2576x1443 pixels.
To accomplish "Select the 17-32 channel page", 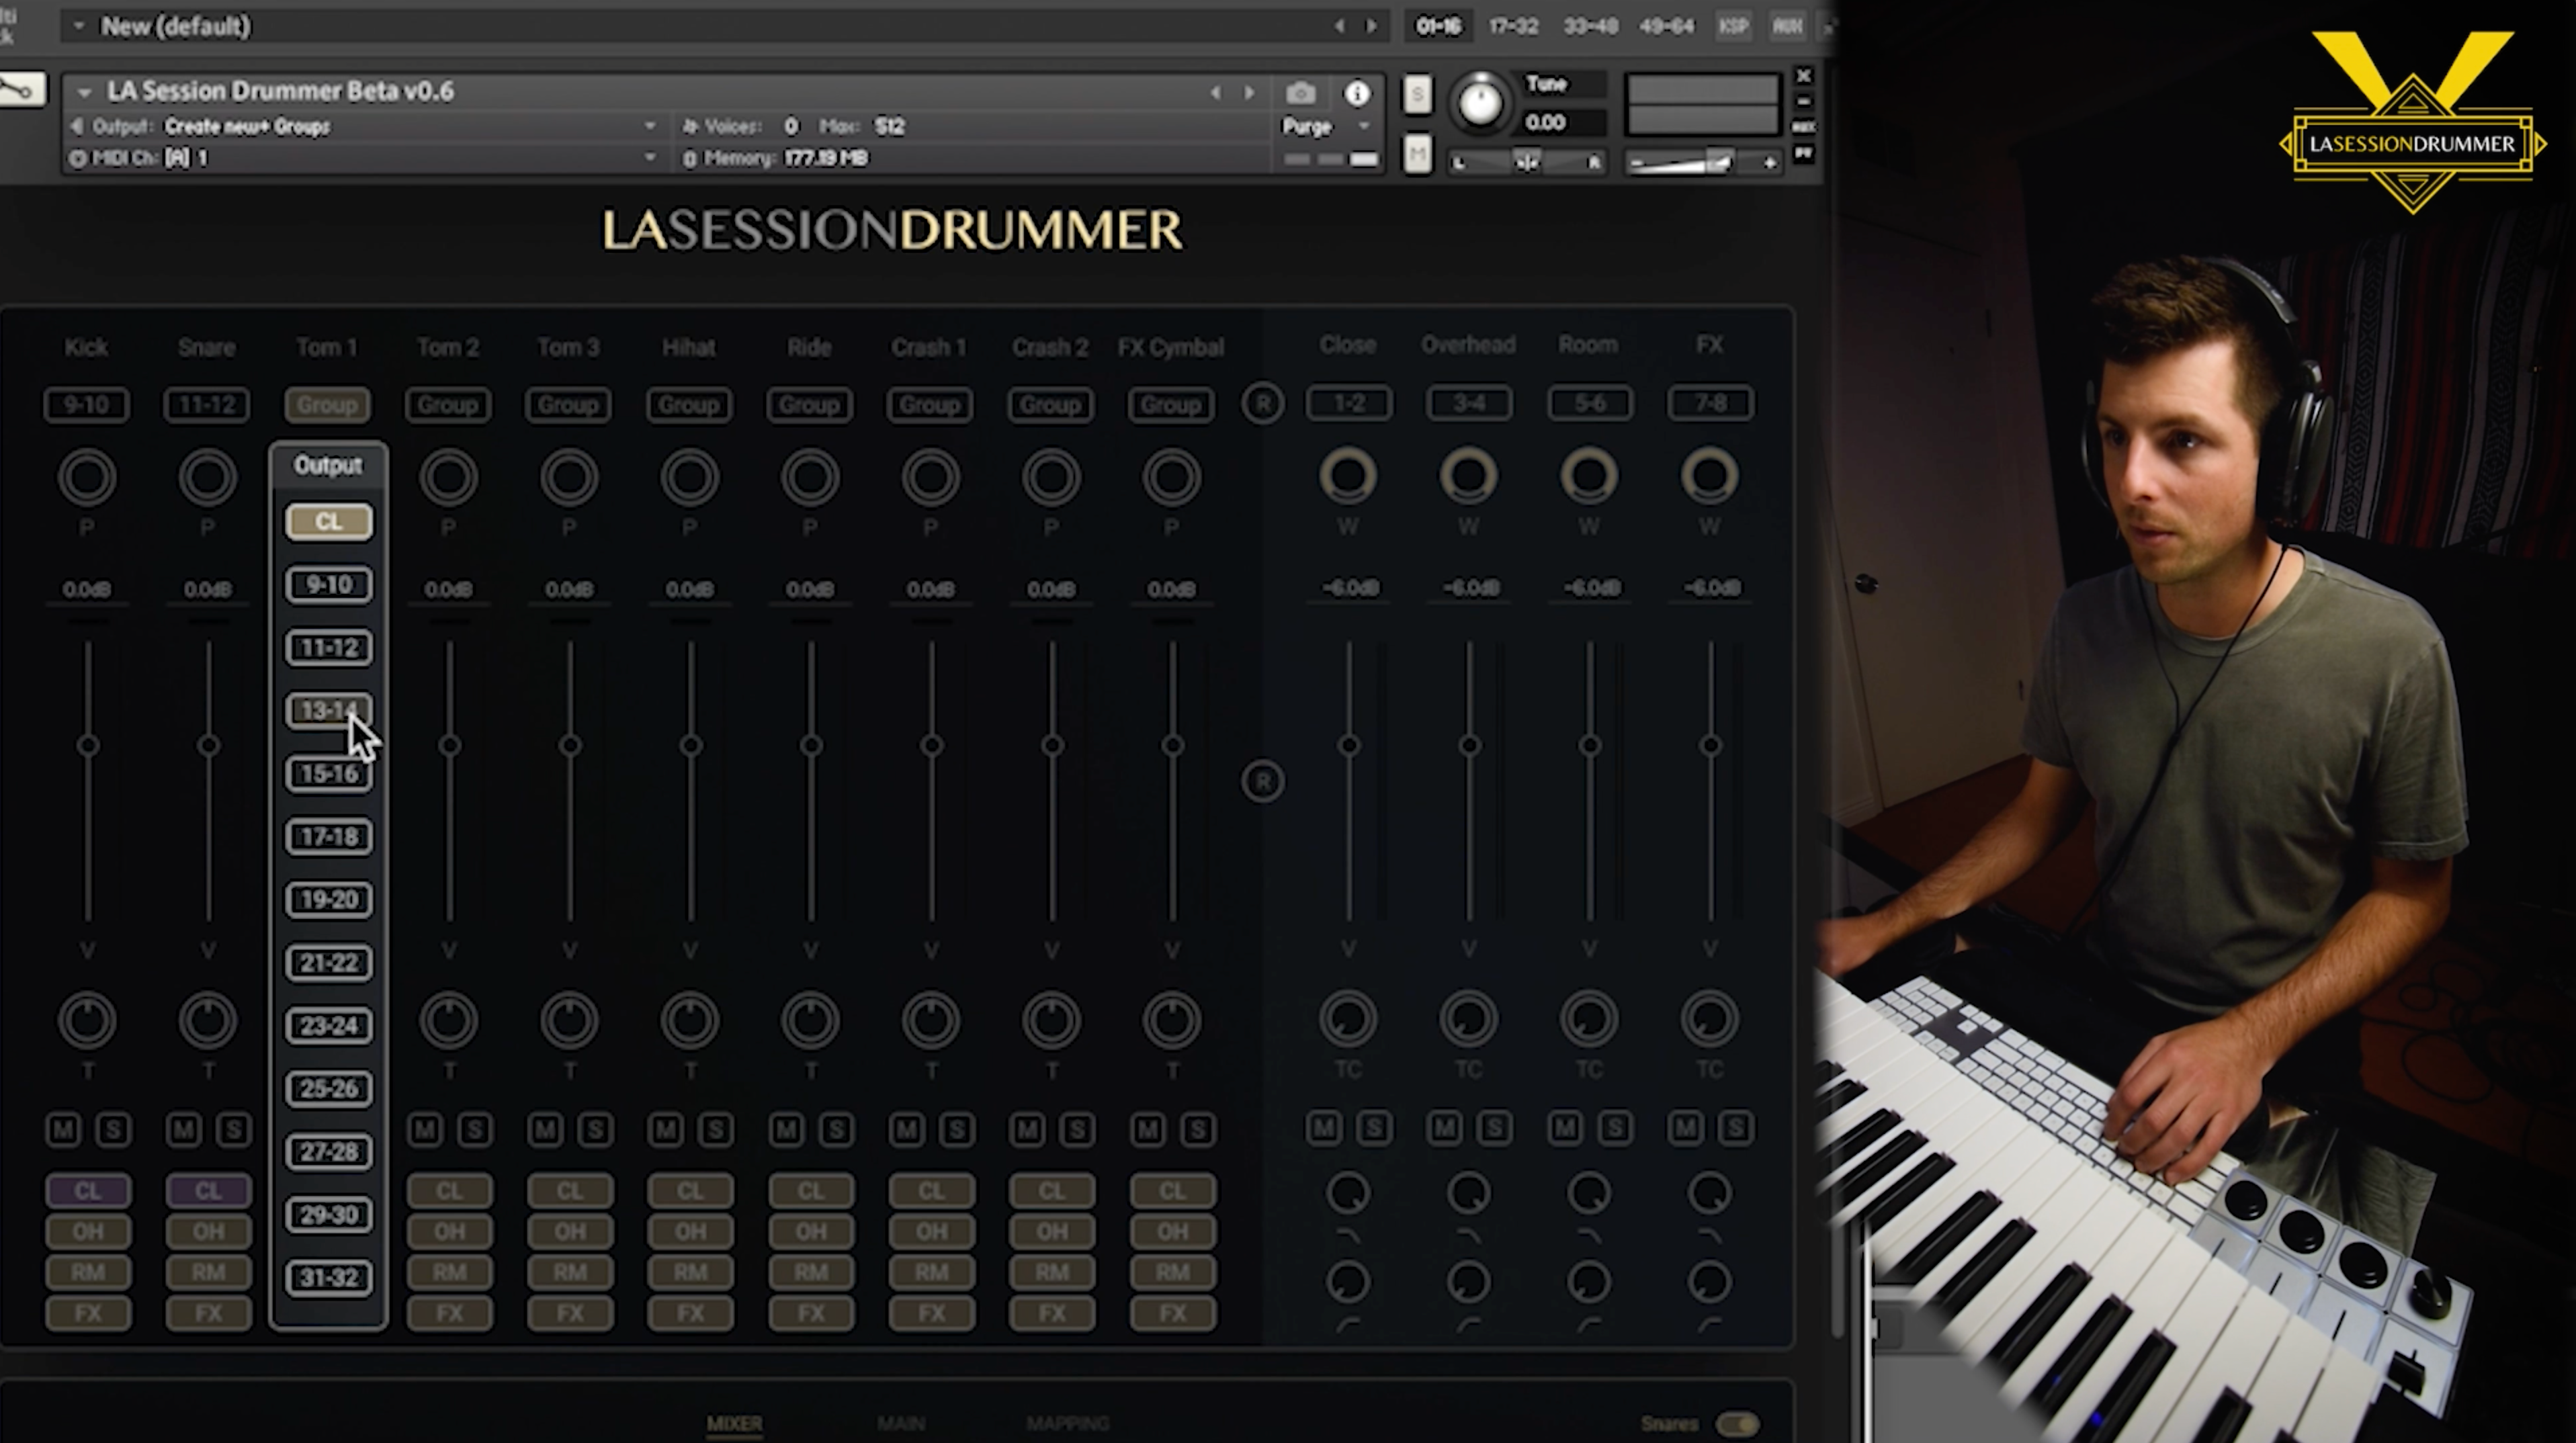I will pos(1513,27).
